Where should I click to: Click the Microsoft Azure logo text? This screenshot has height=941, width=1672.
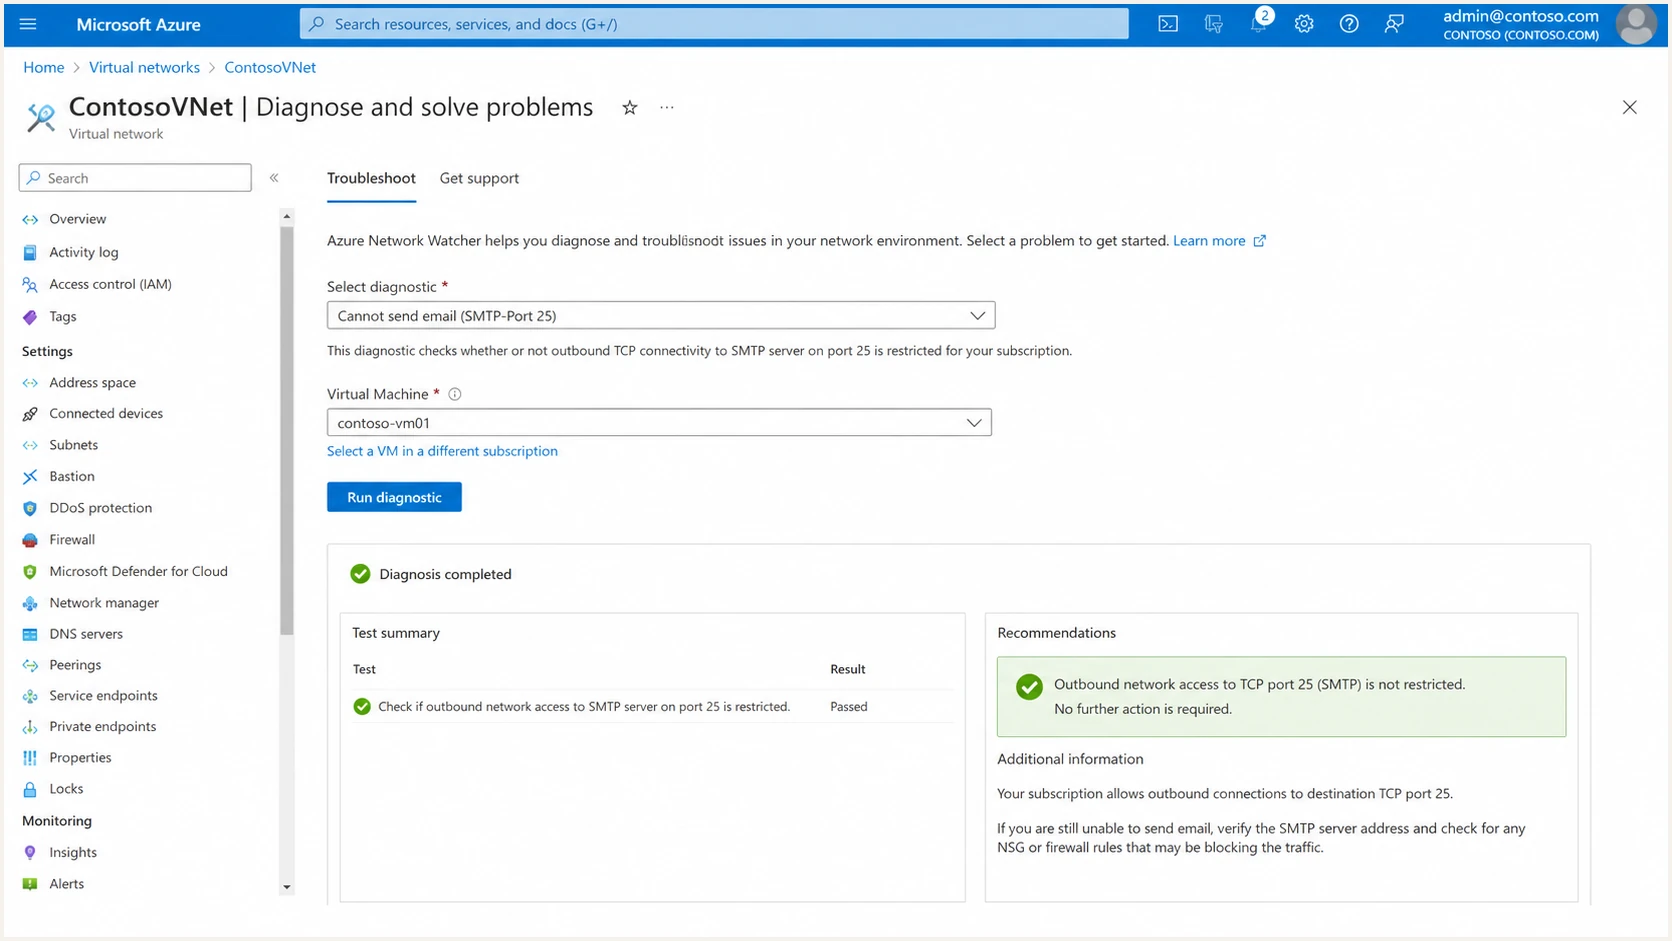click(138, 24)
